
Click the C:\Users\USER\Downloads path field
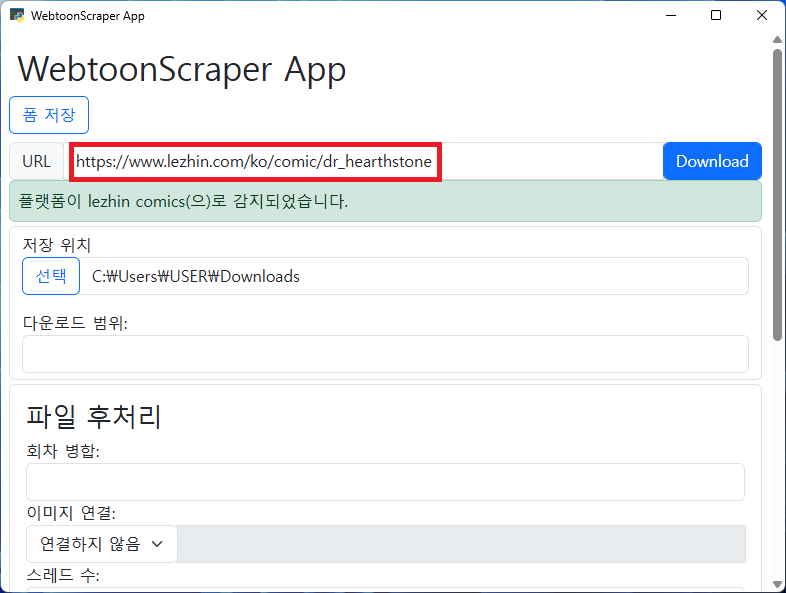pyautogui.click(x=414, y=276)
